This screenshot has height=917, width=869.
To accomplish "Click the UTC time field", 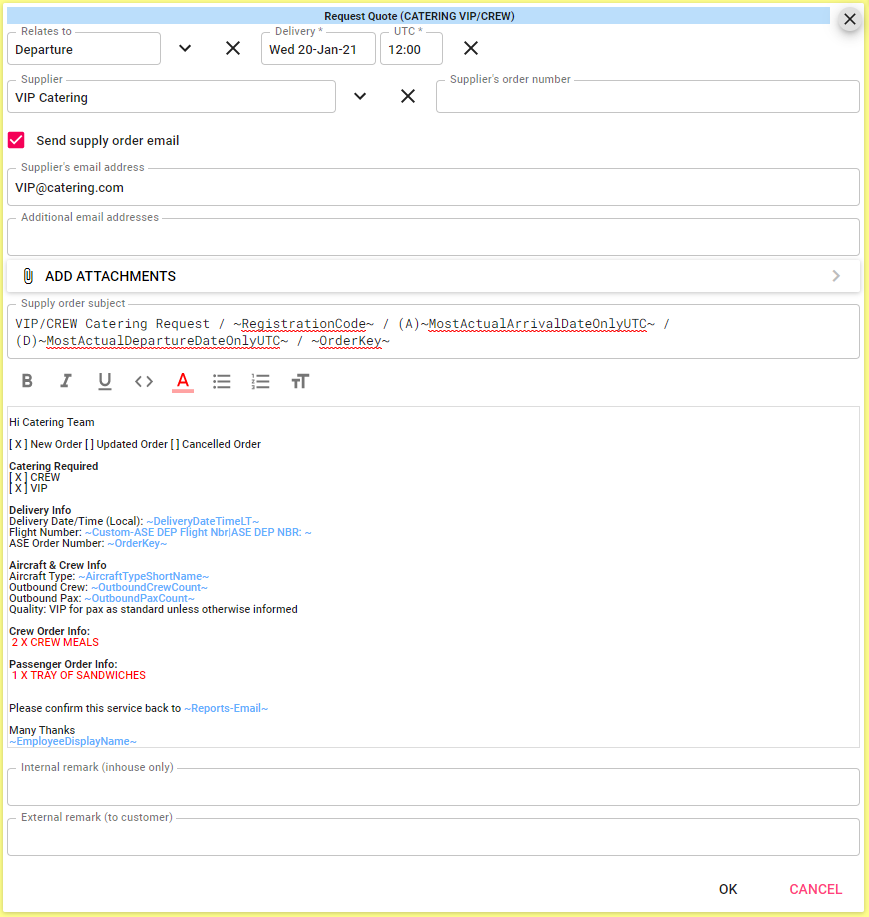I will pos(411,49).
